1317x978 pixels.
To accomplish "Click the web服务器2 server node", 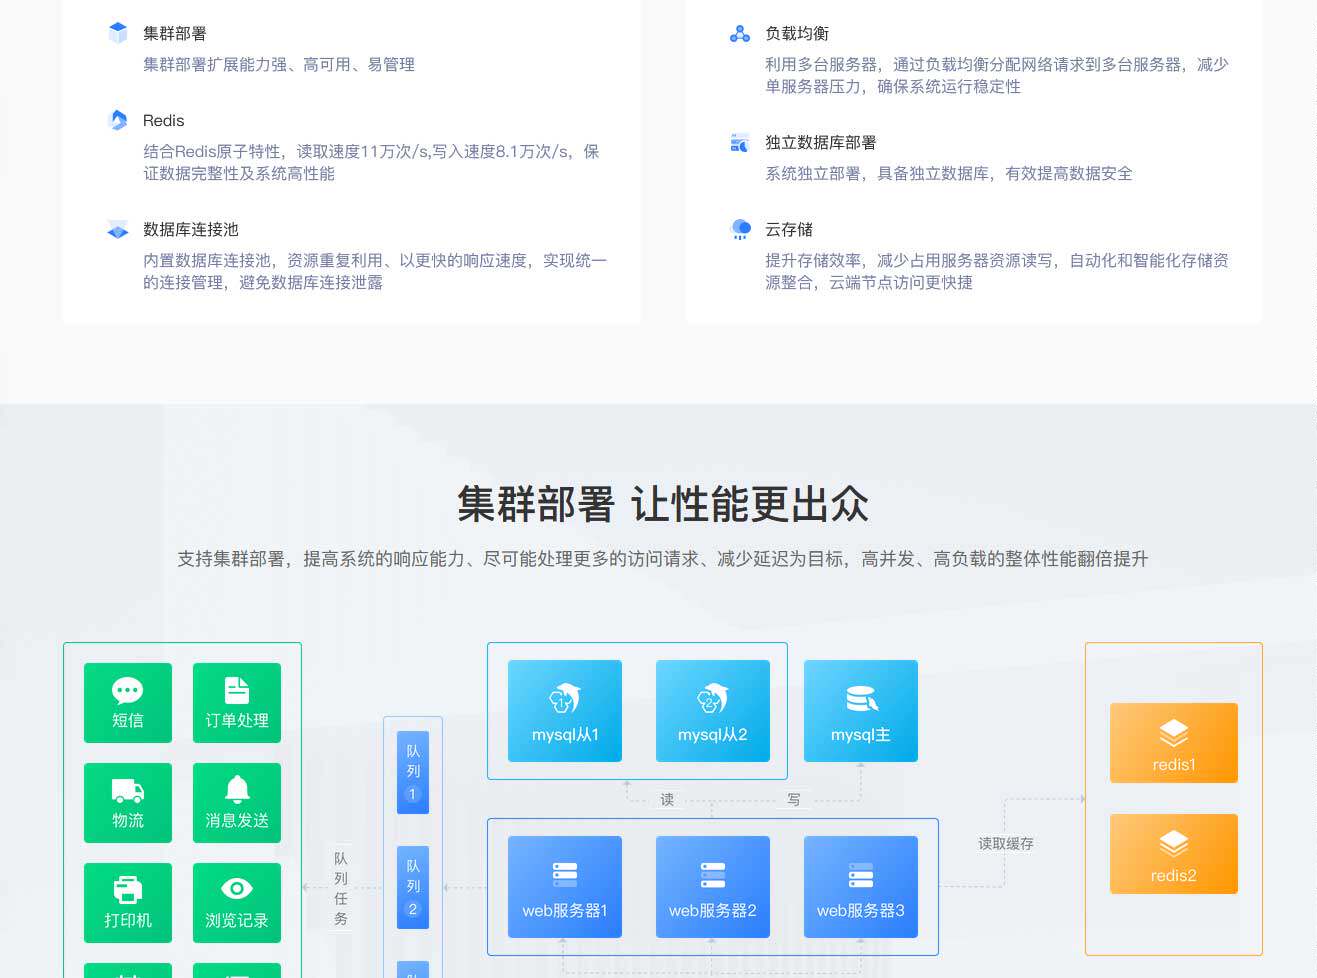I will point(713,887).
